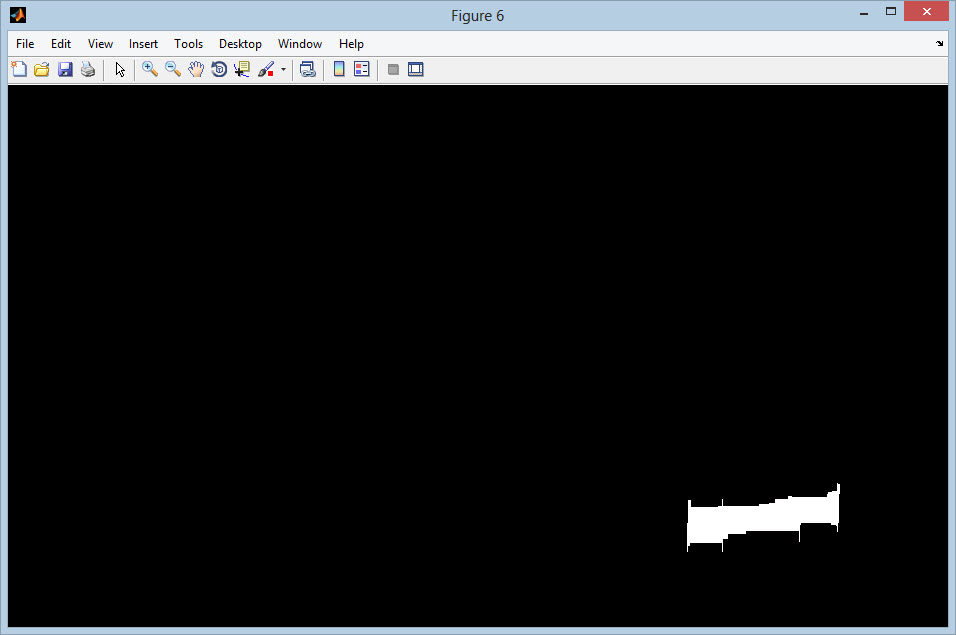The width and height of the screenshot is (956, 635).
Task: Activate the Zoom Out magnifier tool
Action: 173,69
